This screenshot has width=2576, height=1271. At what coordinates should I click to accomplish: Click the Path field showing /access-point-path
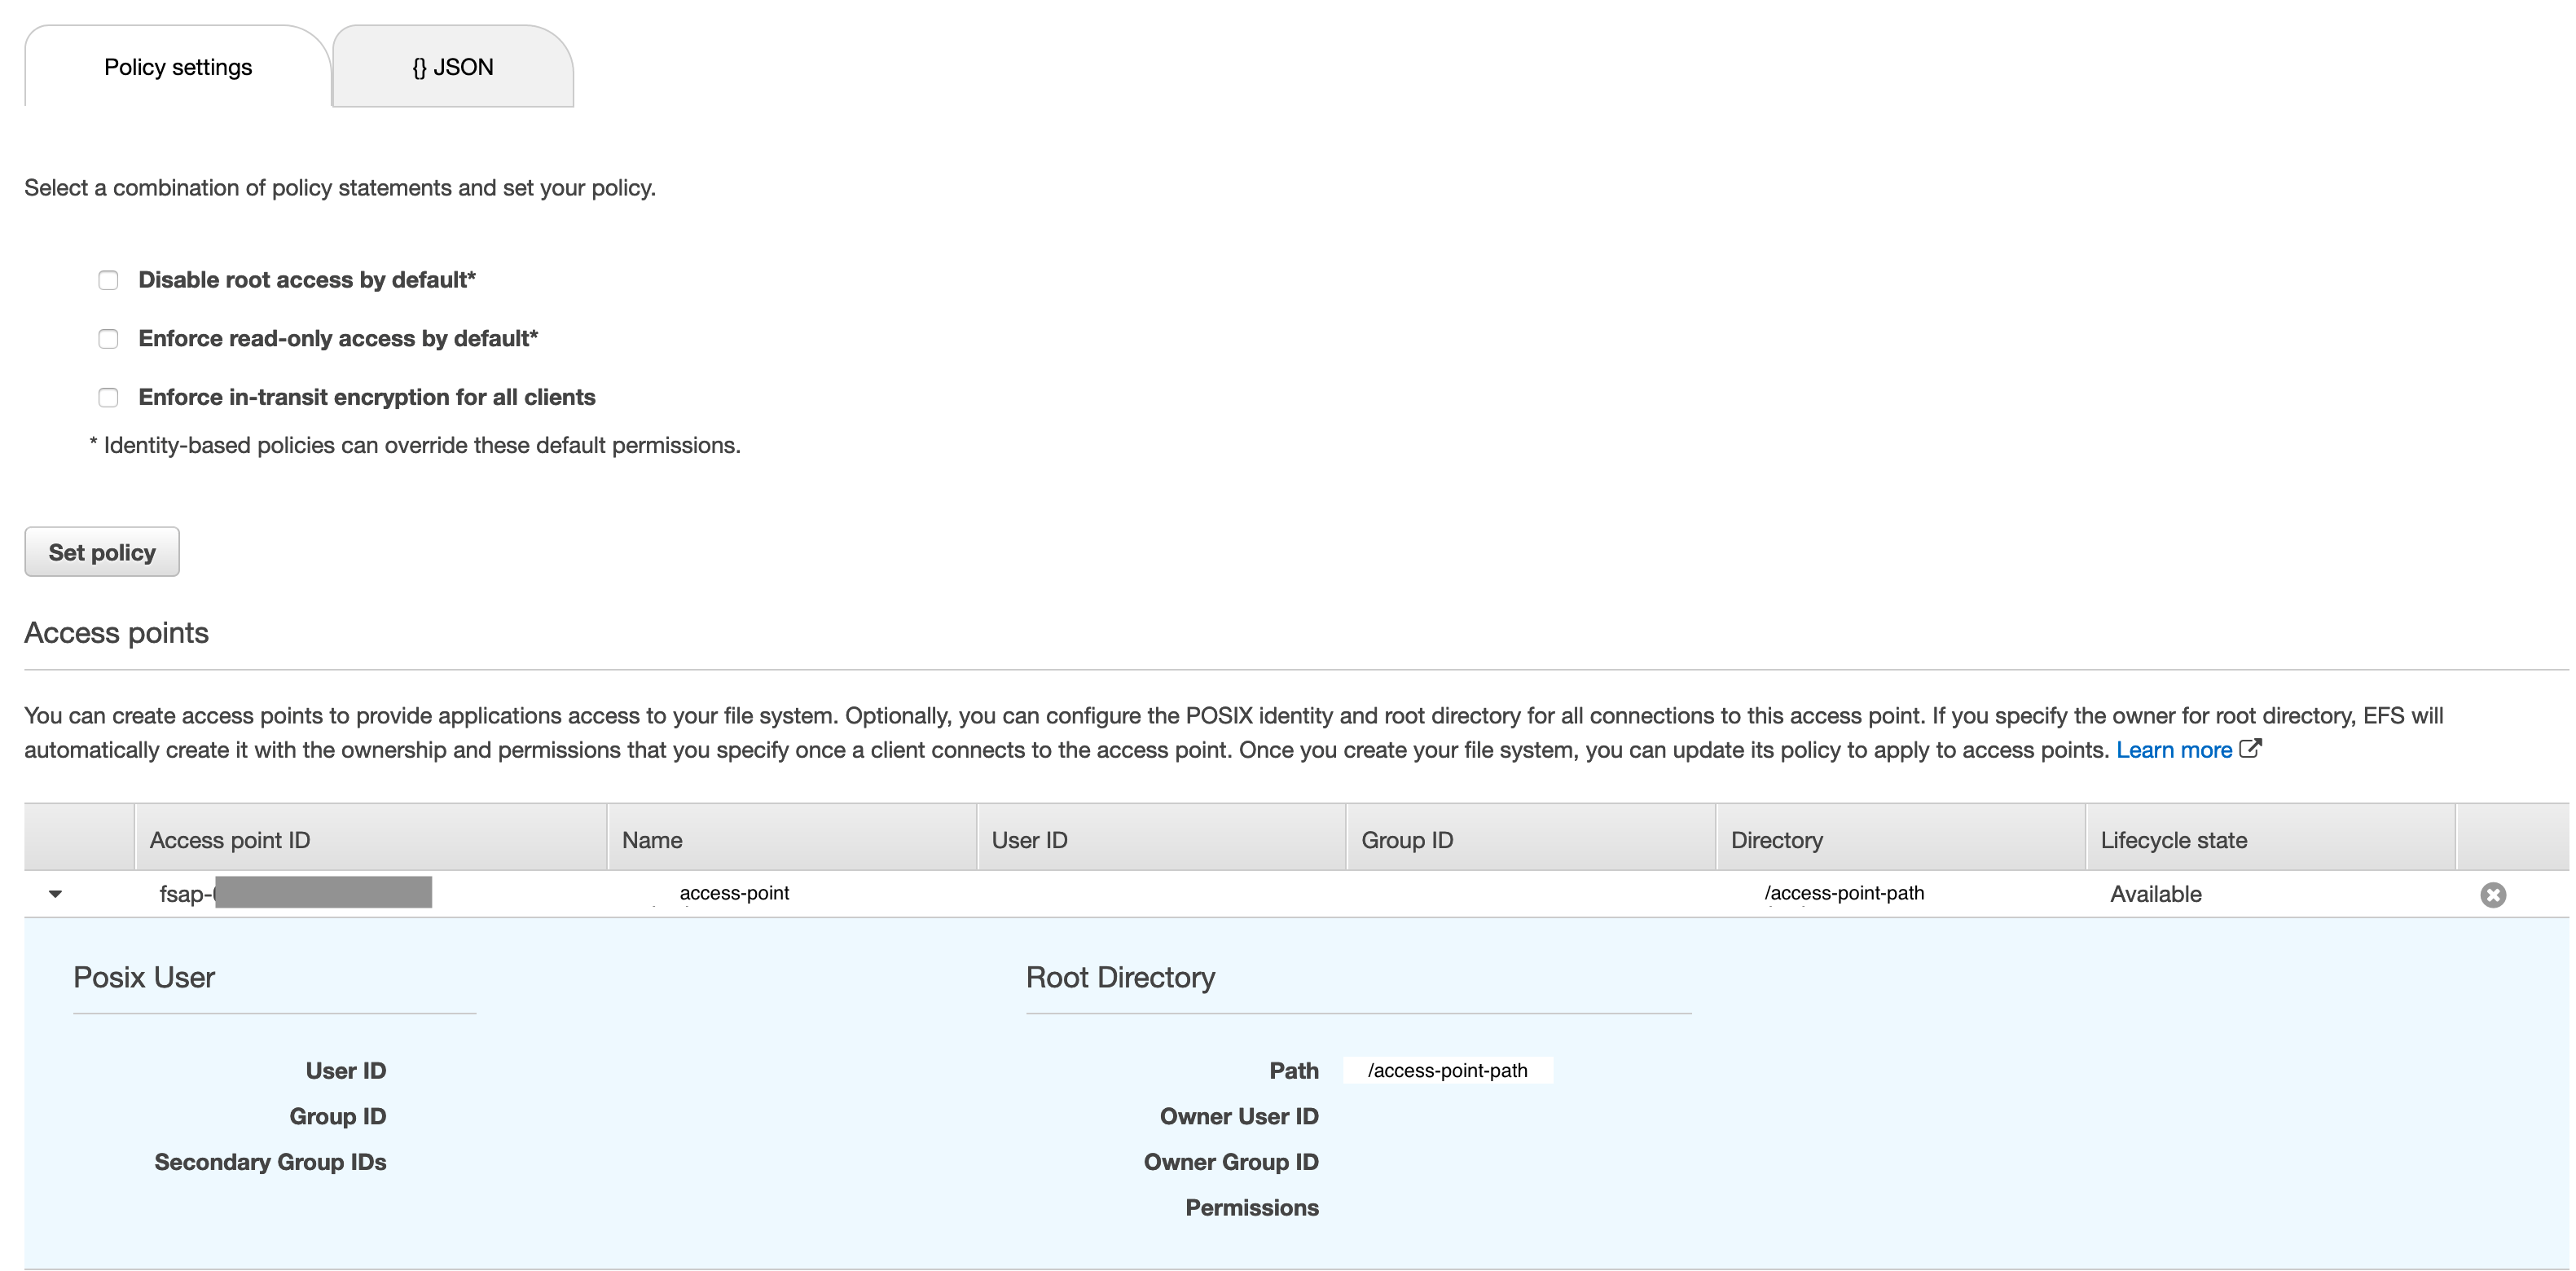(1448, 1070)
